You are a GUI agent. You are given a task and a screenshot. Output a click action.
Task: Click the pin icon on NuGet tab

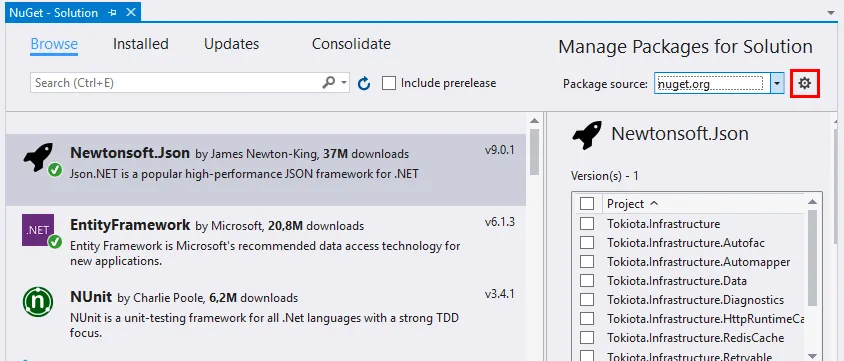pyautogui.click(x=112, y=13)
